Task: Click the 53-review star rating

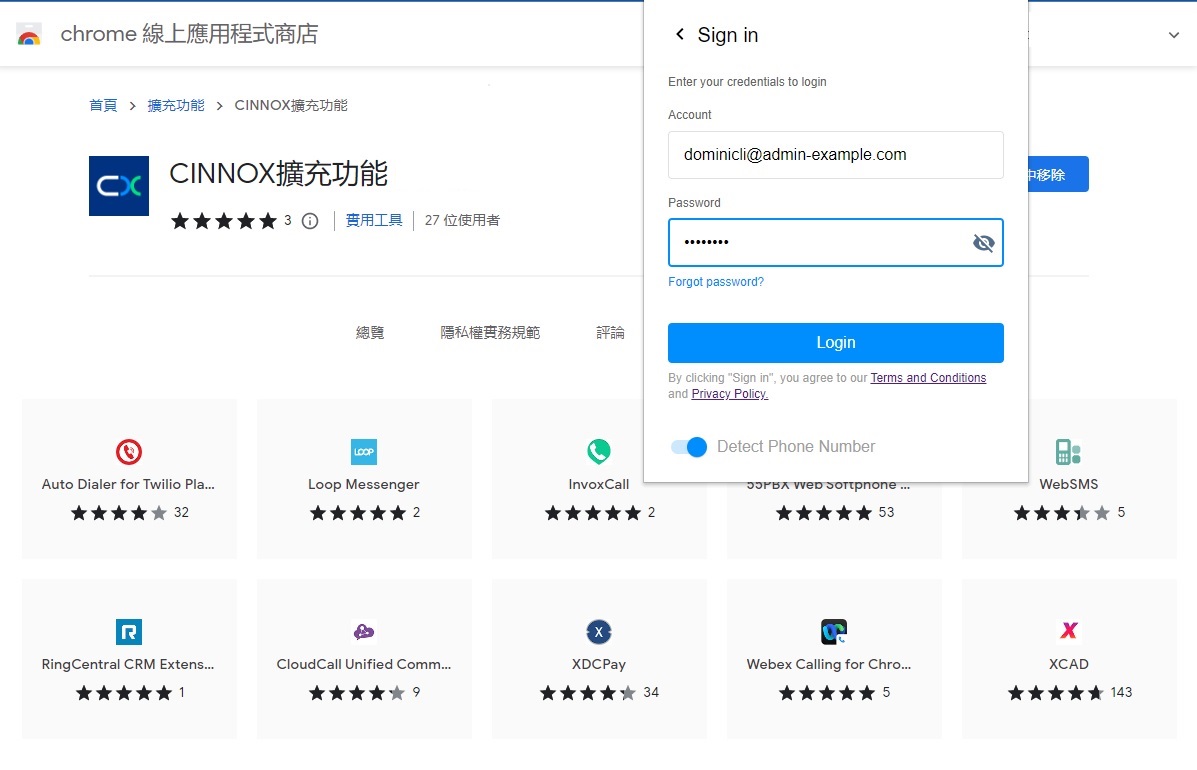Action: [824, 513]
